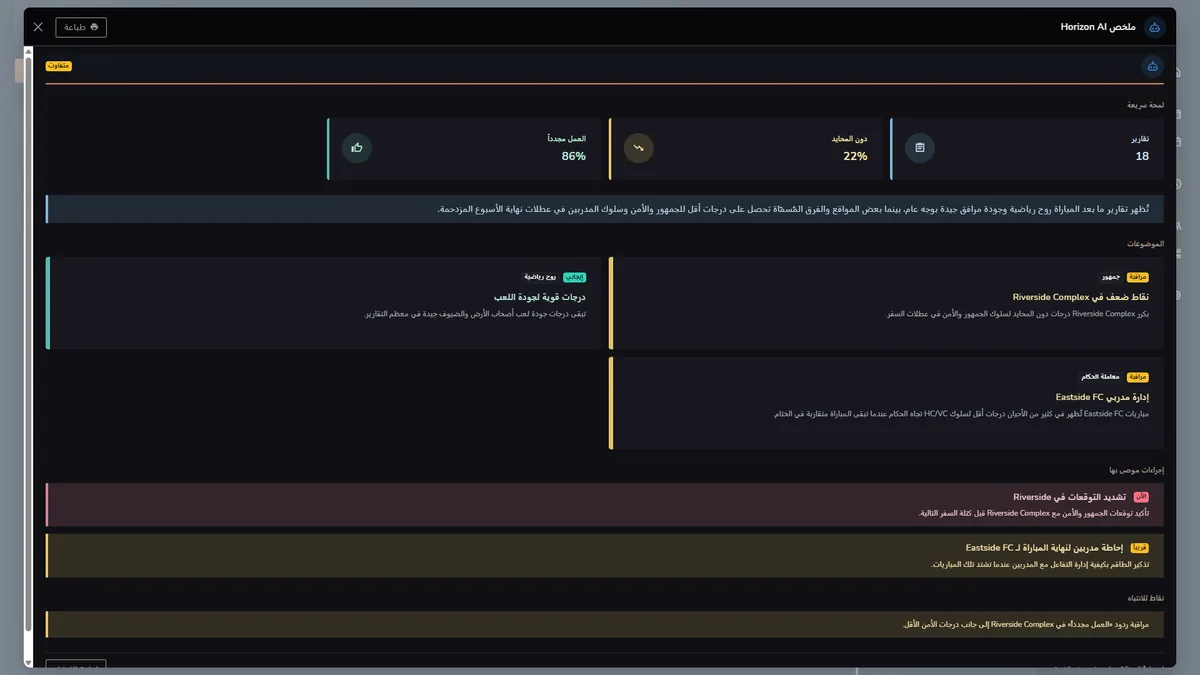Click the ملخص Horizon AI dialog title
Screen dimensions: 1200x675
(1098, 27)
